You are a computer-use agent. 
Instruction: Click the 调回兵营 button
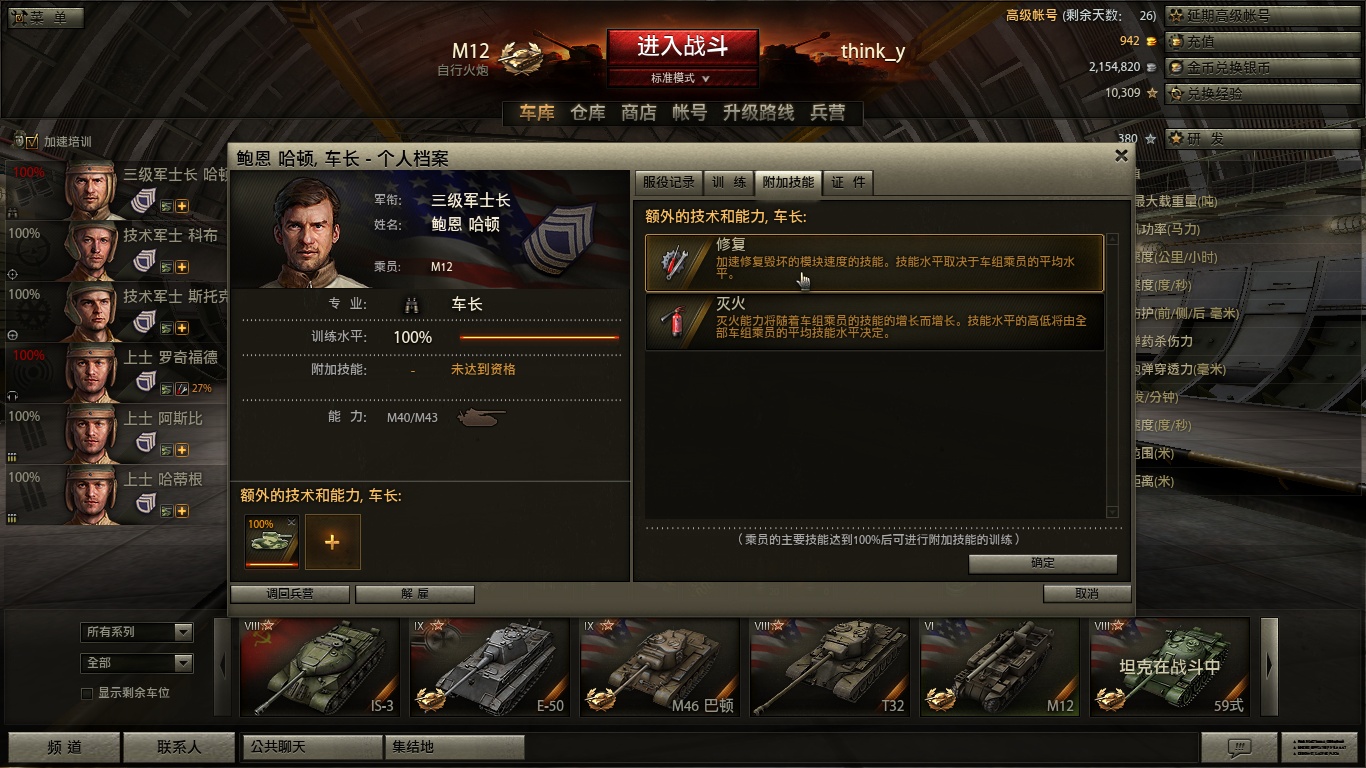click(290, 594)
